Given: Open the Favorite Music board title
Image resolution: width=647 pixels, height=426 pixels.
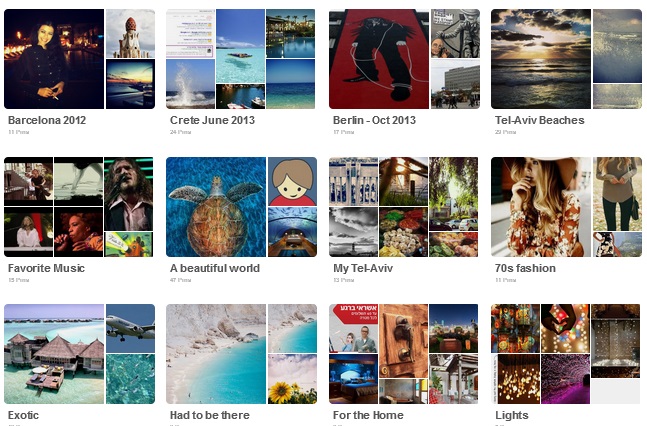Looking at the screenshot, I should [x=46, y=268].
